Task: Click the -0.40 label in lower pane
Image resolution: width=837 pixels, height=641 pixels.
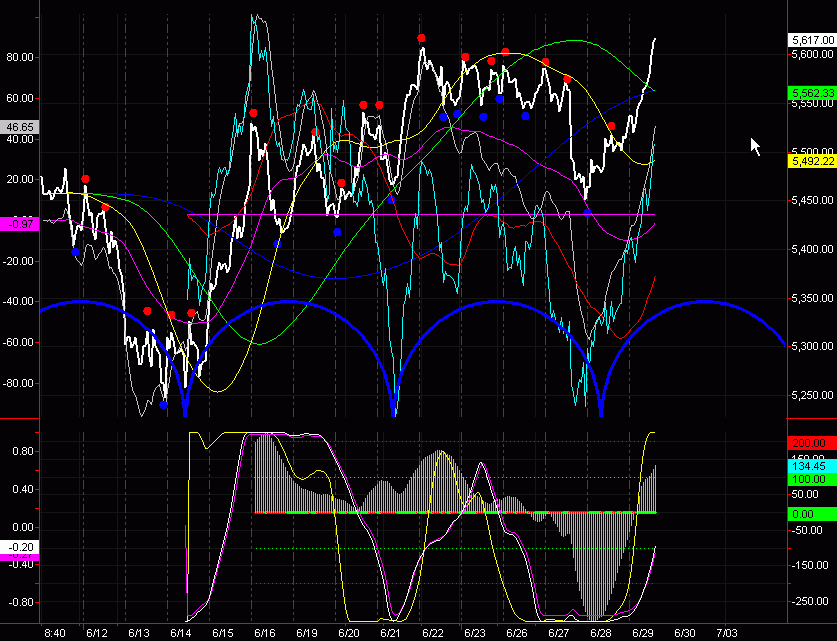Action: [x=21, y=565]
